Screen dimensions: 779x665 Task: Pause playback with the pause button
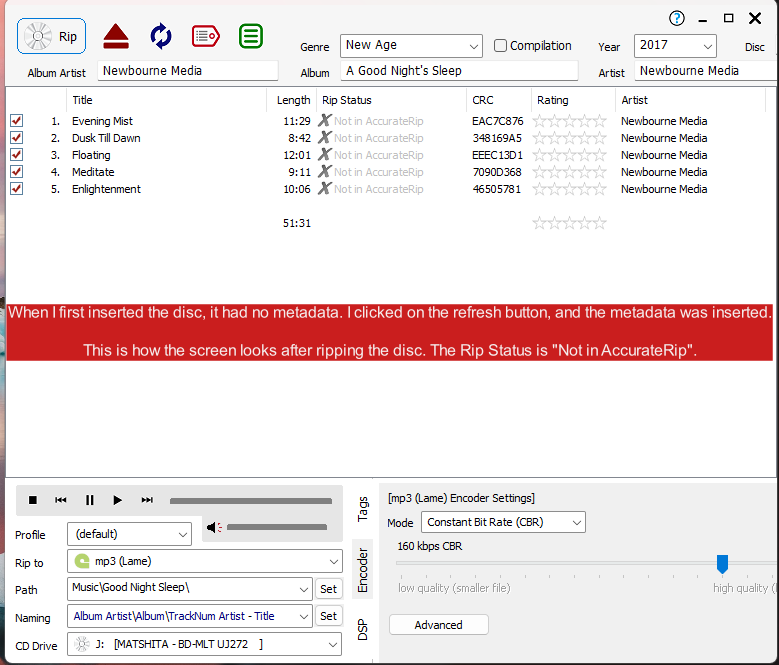coord(89,500)
